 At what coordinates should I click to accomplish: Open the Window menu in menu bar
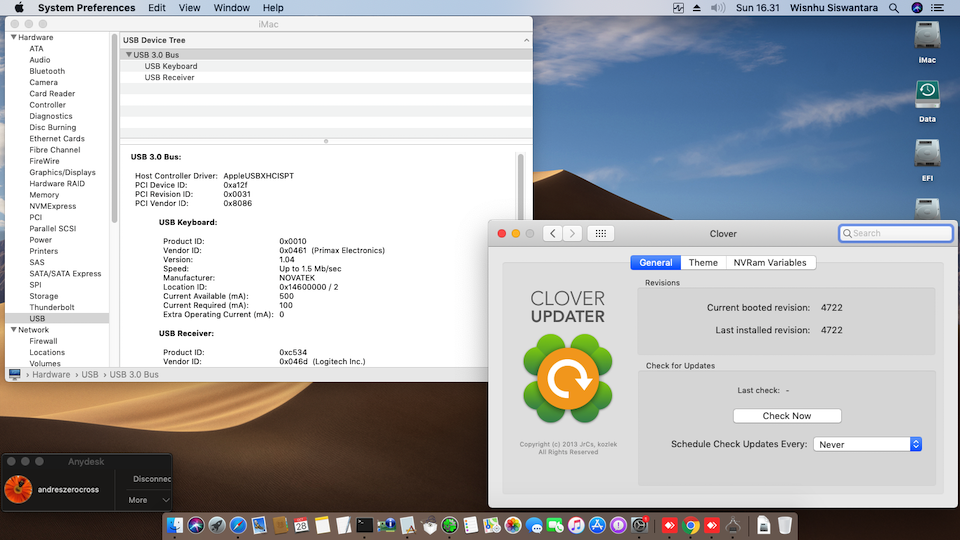coord(232,8)
